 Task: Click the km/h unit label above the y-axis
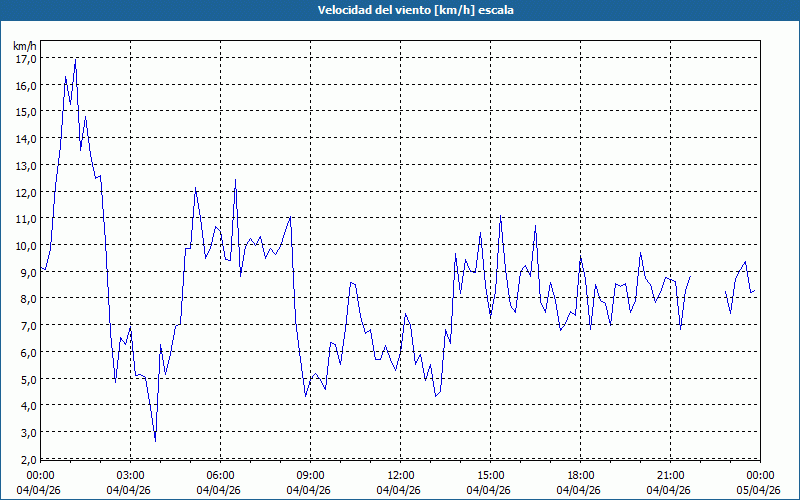(x=25, y=46)
